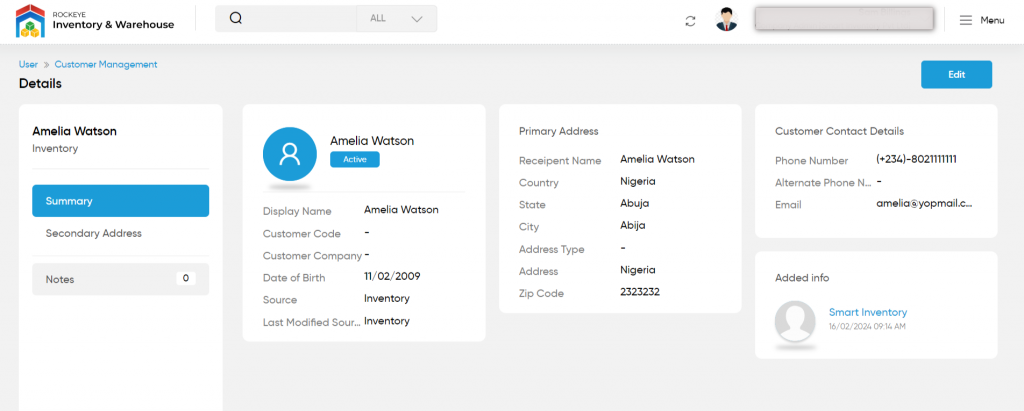
Task: Click the Smart Inventory grey avatar
Action: [x=795, y=321]
